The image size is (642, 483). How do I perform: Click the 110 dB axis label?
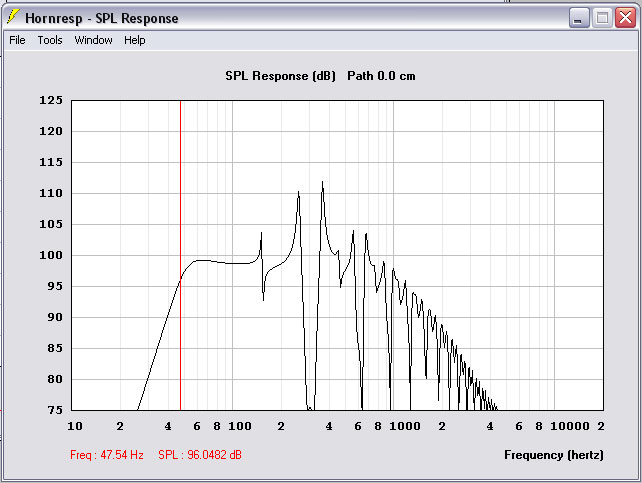point(51,193)
